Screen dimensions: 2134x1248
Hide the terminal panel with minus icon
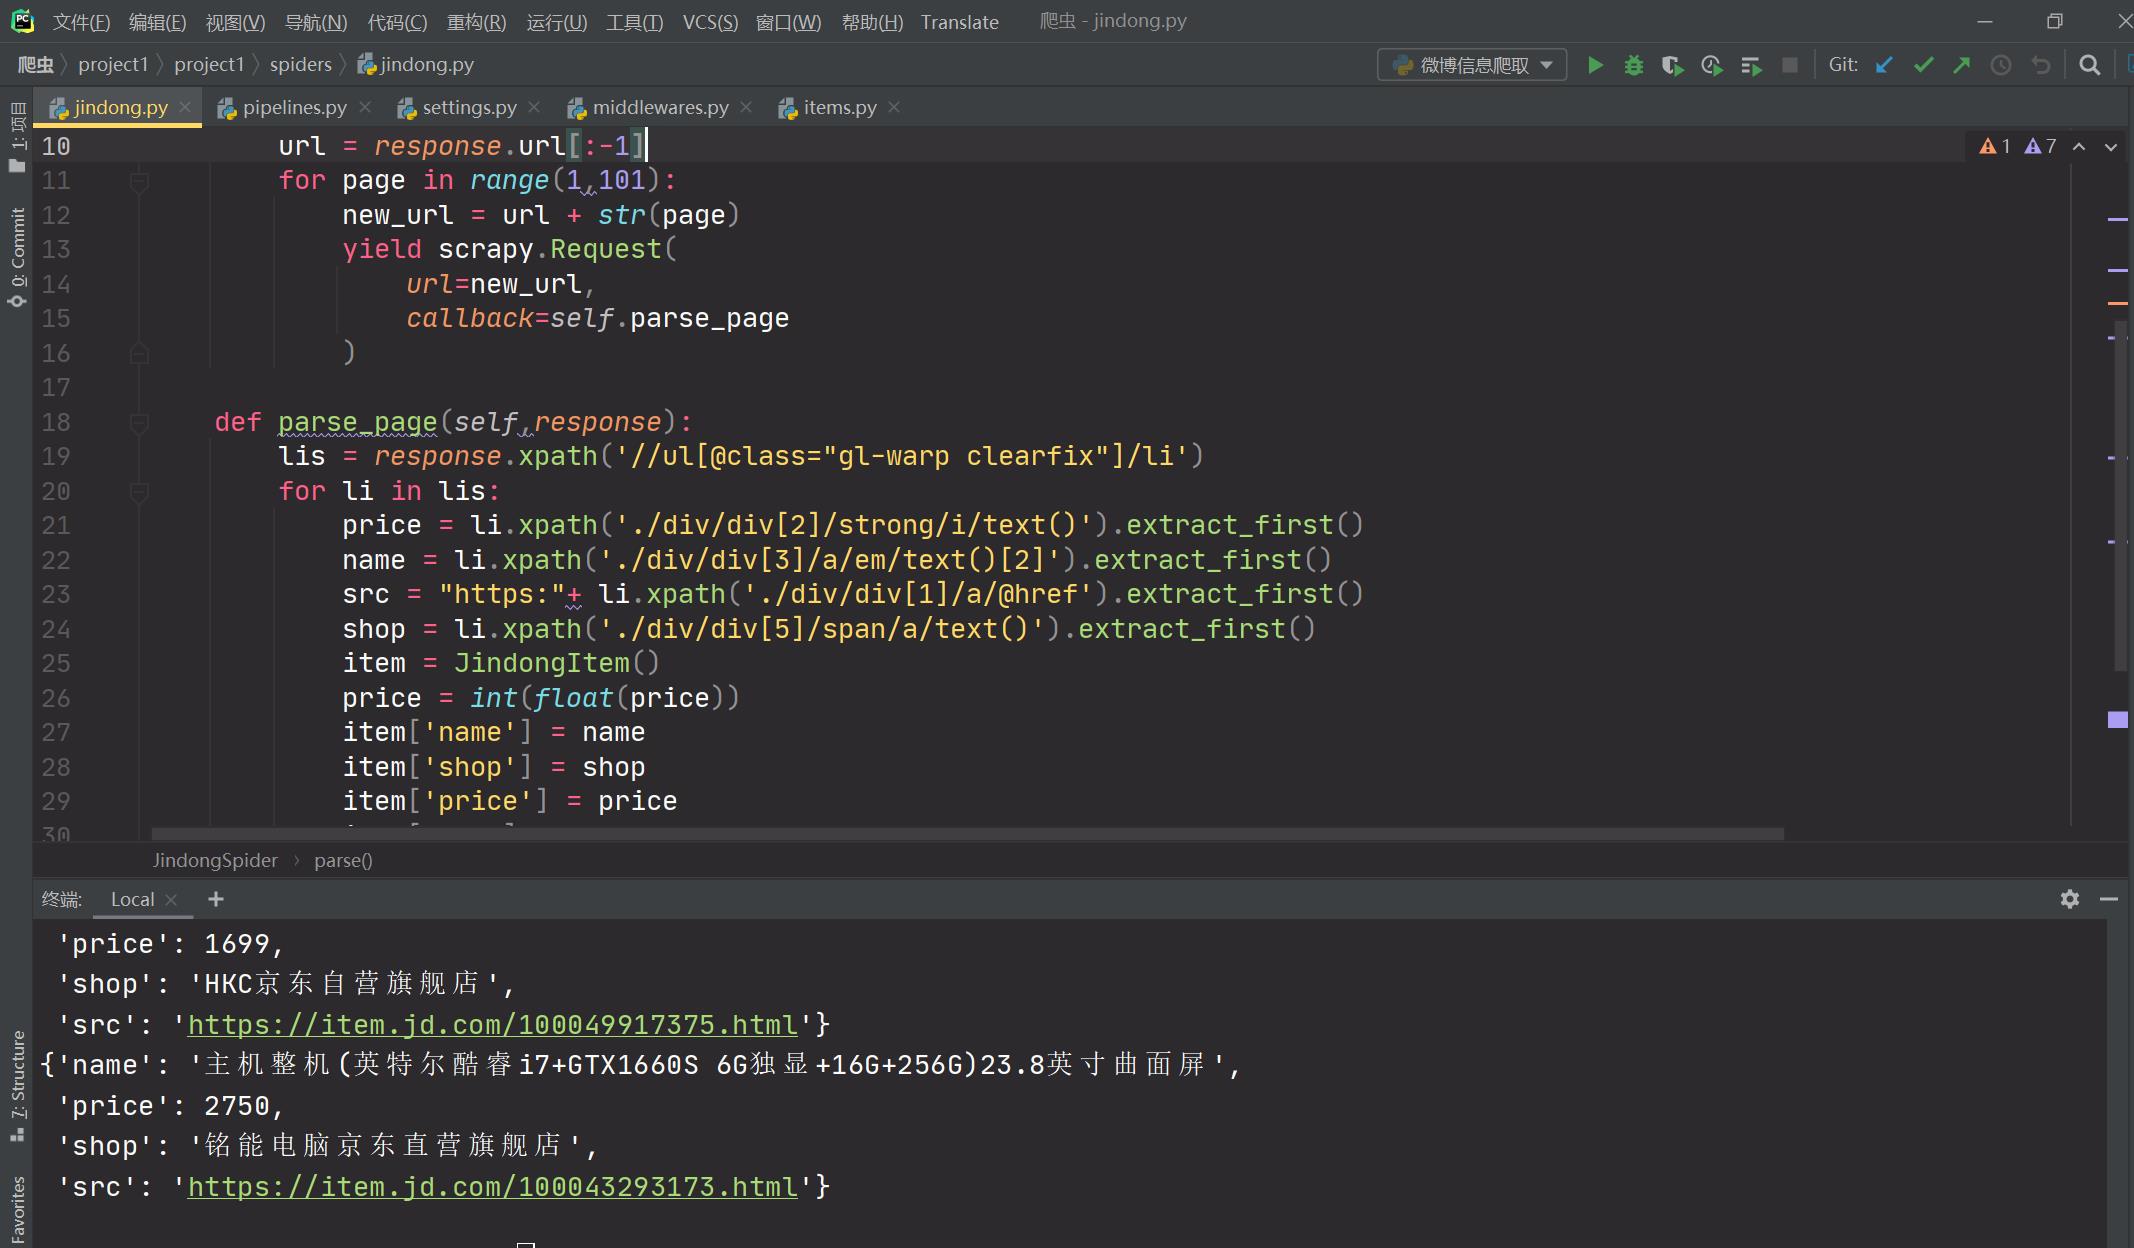click(2109, 899)
